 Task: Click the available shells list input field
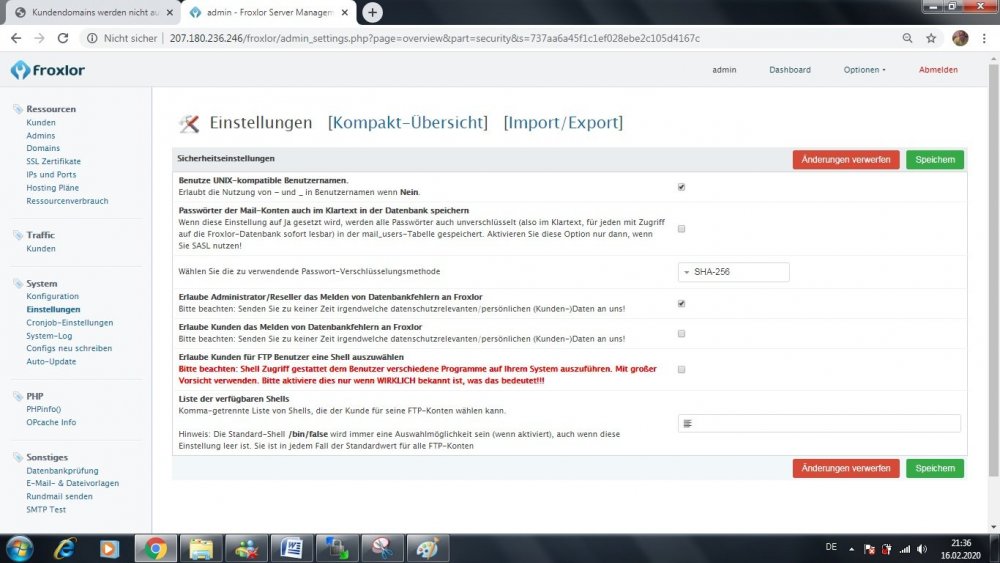click(819, 423)
